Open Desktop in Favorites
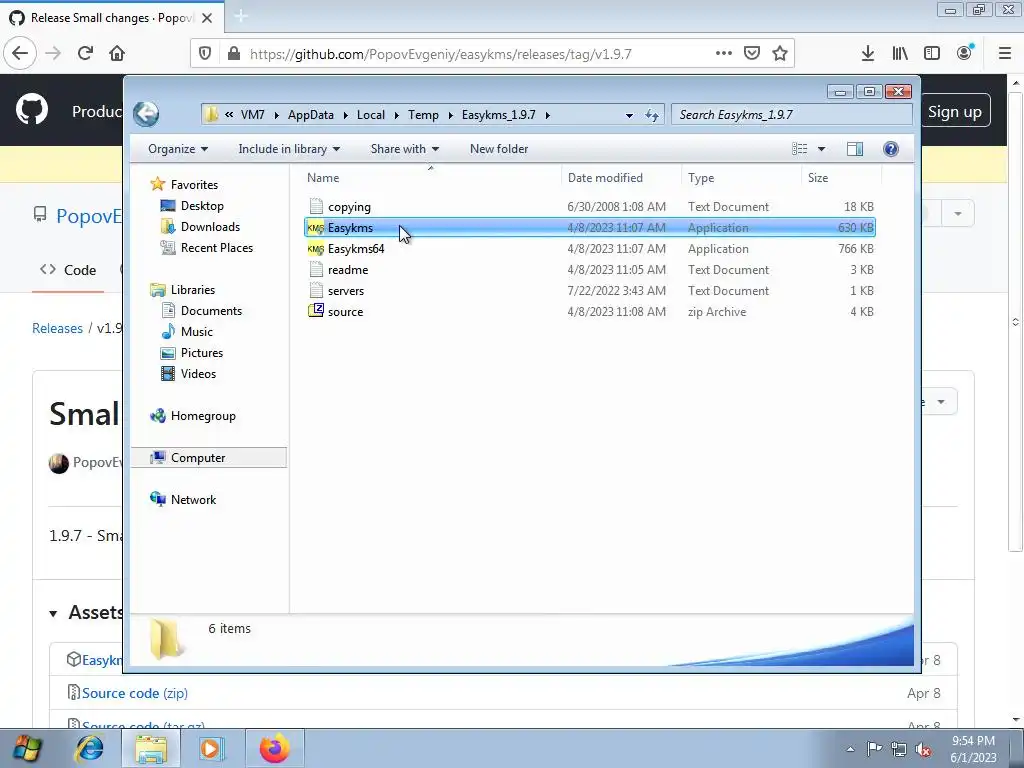This screenshot has height=768, width=1024. [202, 206]
